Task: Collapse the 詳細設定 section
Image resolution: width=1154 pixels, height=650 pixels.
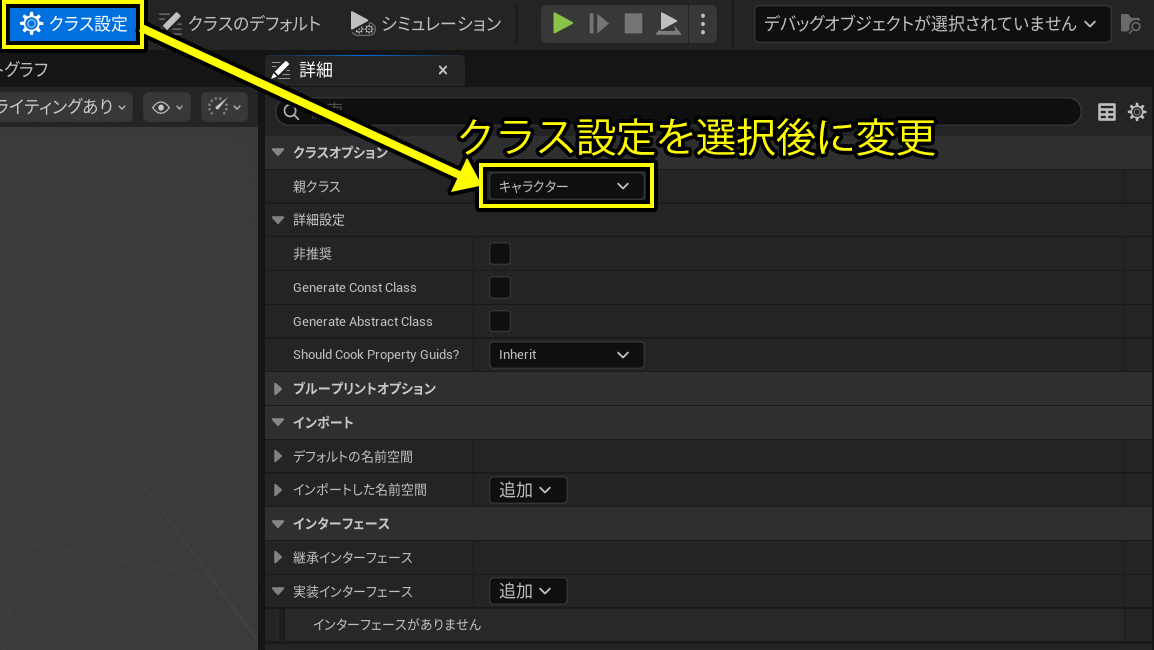Action: click(x=278, y=220)
